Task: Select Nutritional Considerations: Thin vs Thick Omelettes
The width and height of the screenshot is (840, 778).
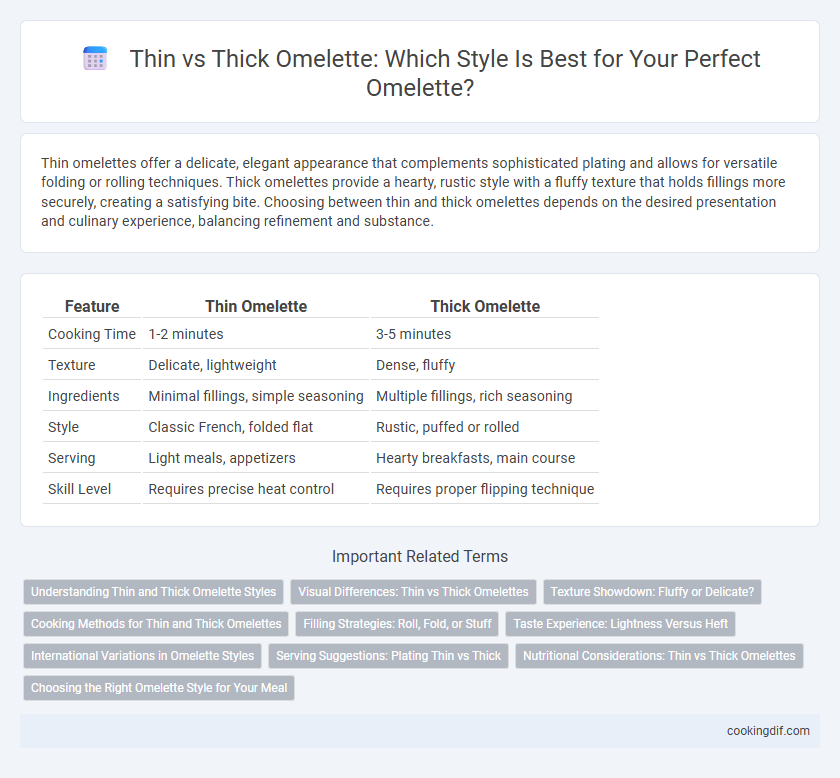Action: pyautogui.click(x=659, y=656)
